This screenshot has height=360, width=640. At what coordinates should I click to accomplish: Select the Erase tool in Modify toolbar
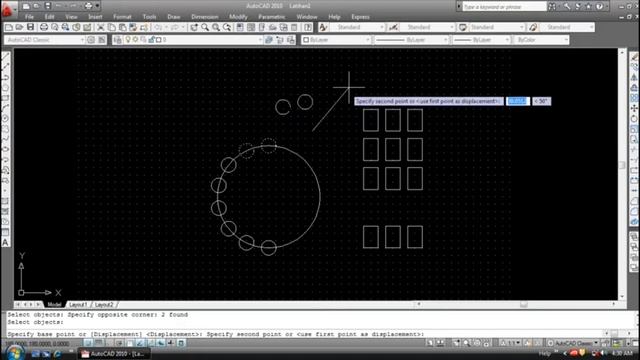click(x=634, y=57)
